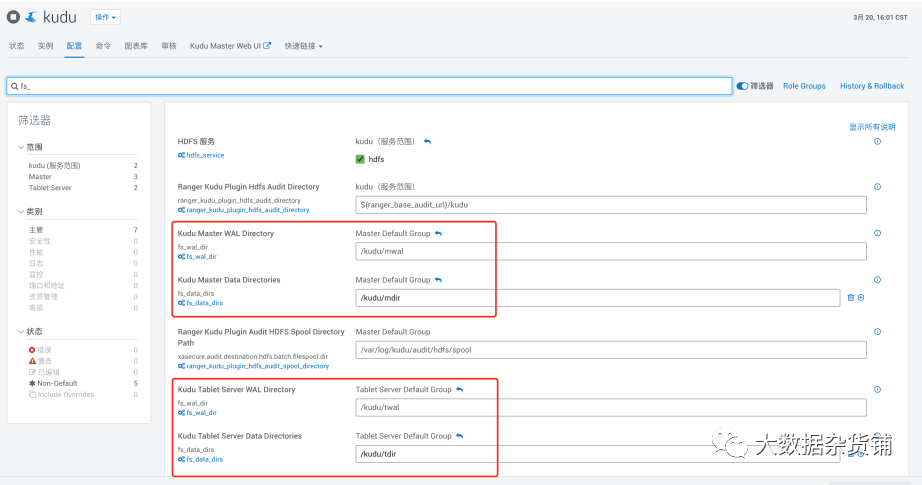Viewport: 922px width, 485px height.
Task: Add another Master data directory entry
Action: pos(861,298)
